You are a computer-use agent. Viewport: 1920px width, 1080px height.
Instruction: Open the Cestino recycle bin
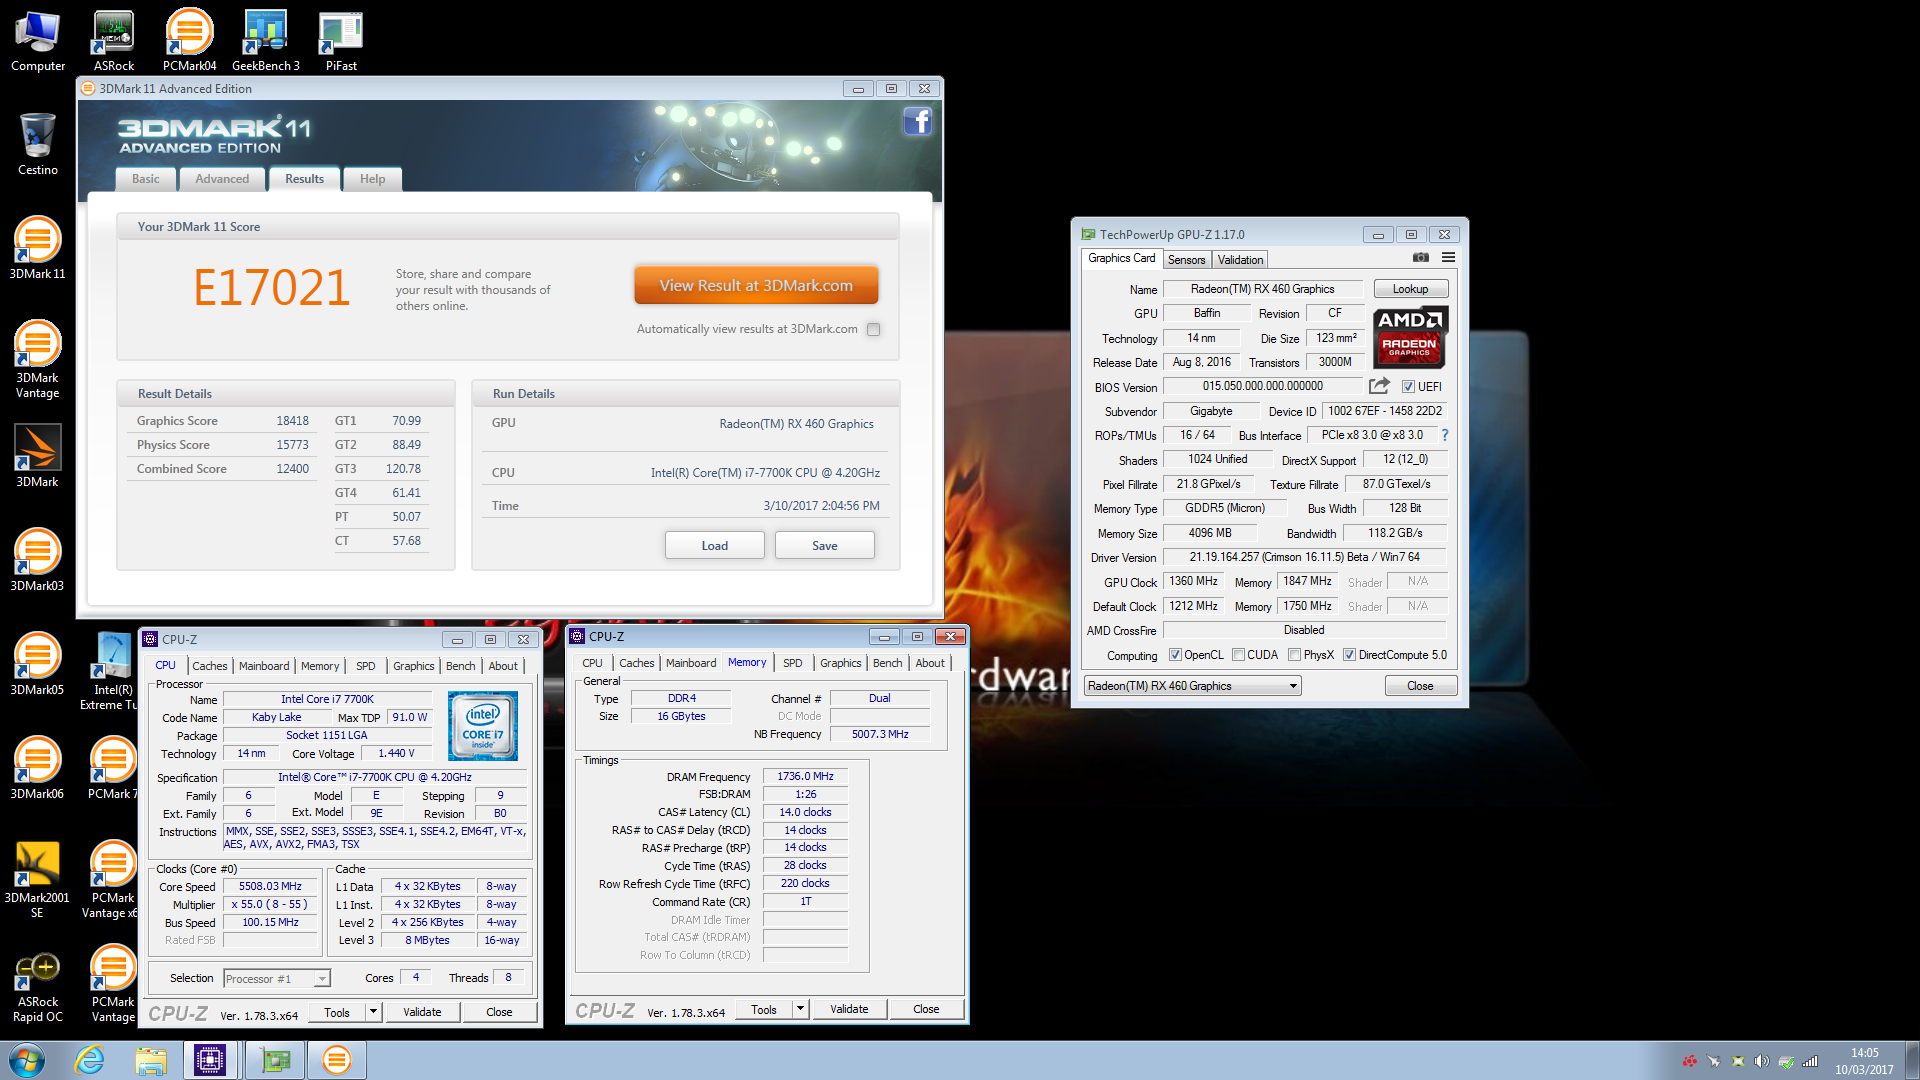(x=38, y=144)
